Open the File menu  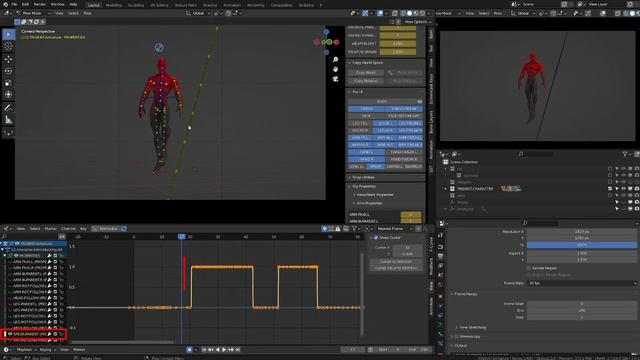(14, 4)
